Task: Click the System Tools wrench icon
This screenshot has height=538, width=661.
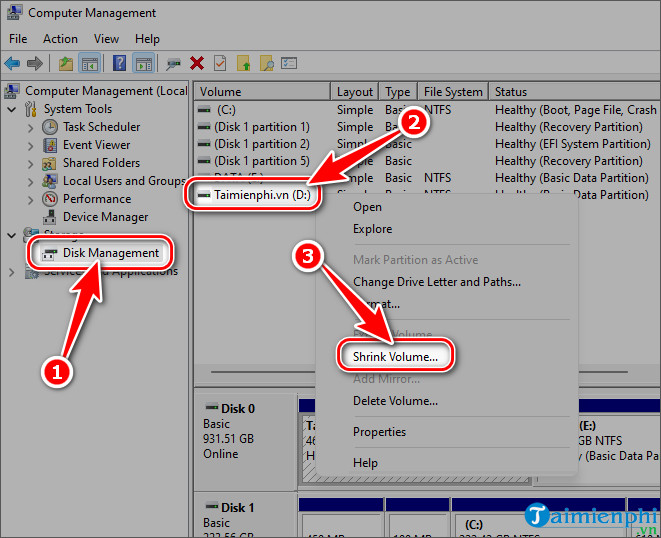Action: pos(30,109)
